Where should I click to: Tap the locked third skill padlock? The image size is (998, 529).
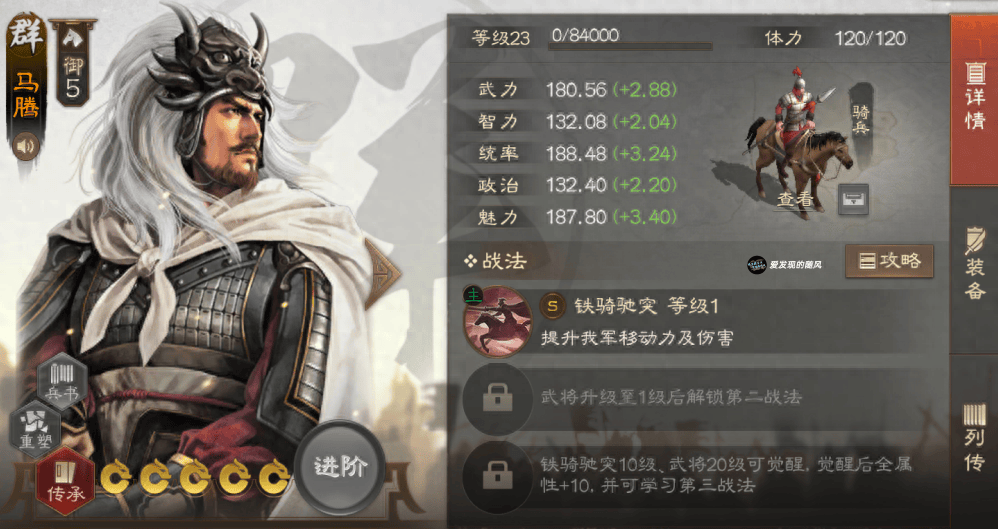point(497,476)
